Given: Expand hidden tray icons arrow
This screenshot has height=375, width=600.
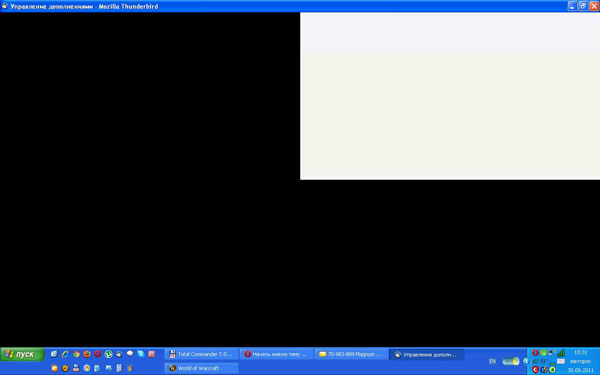Looking at the screenshot, I should point(526,361).
